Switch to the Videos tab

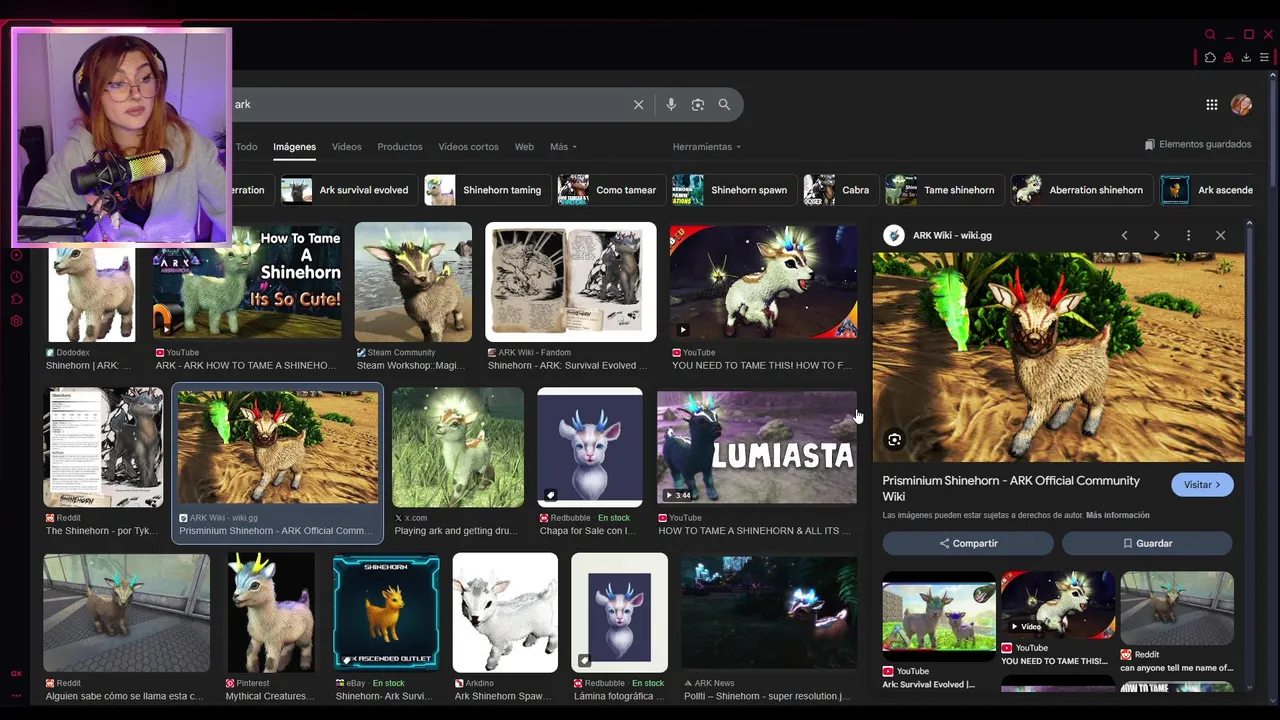tap(346, 147)
